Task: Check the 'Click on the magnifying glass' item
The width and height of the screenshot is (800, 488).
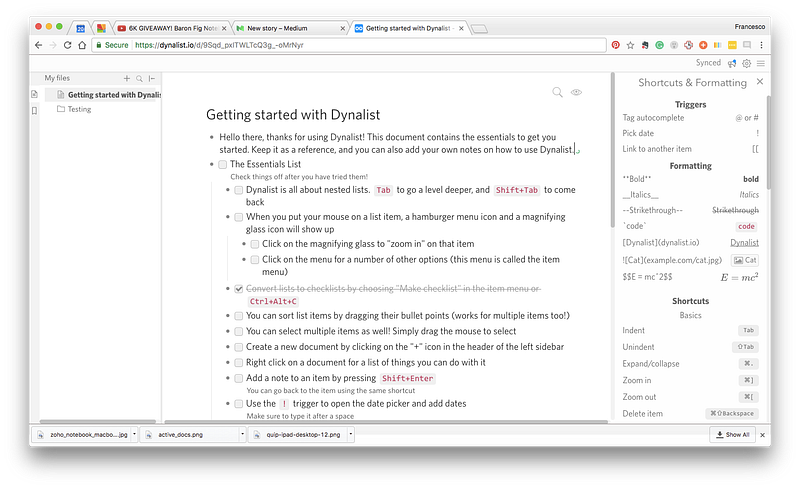Action: pyautogui.click(x=255, y=244)
